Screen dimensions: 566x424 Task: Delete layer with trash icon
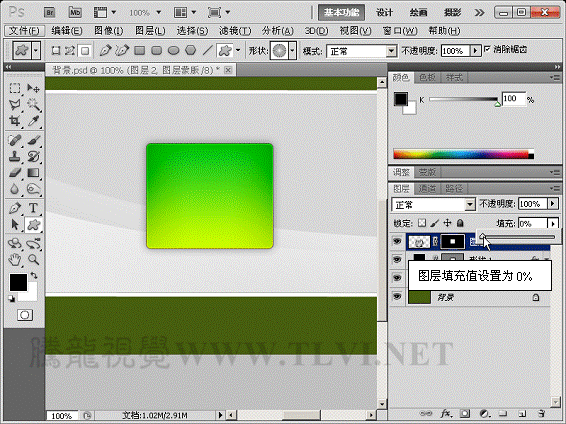coord(541,414)
